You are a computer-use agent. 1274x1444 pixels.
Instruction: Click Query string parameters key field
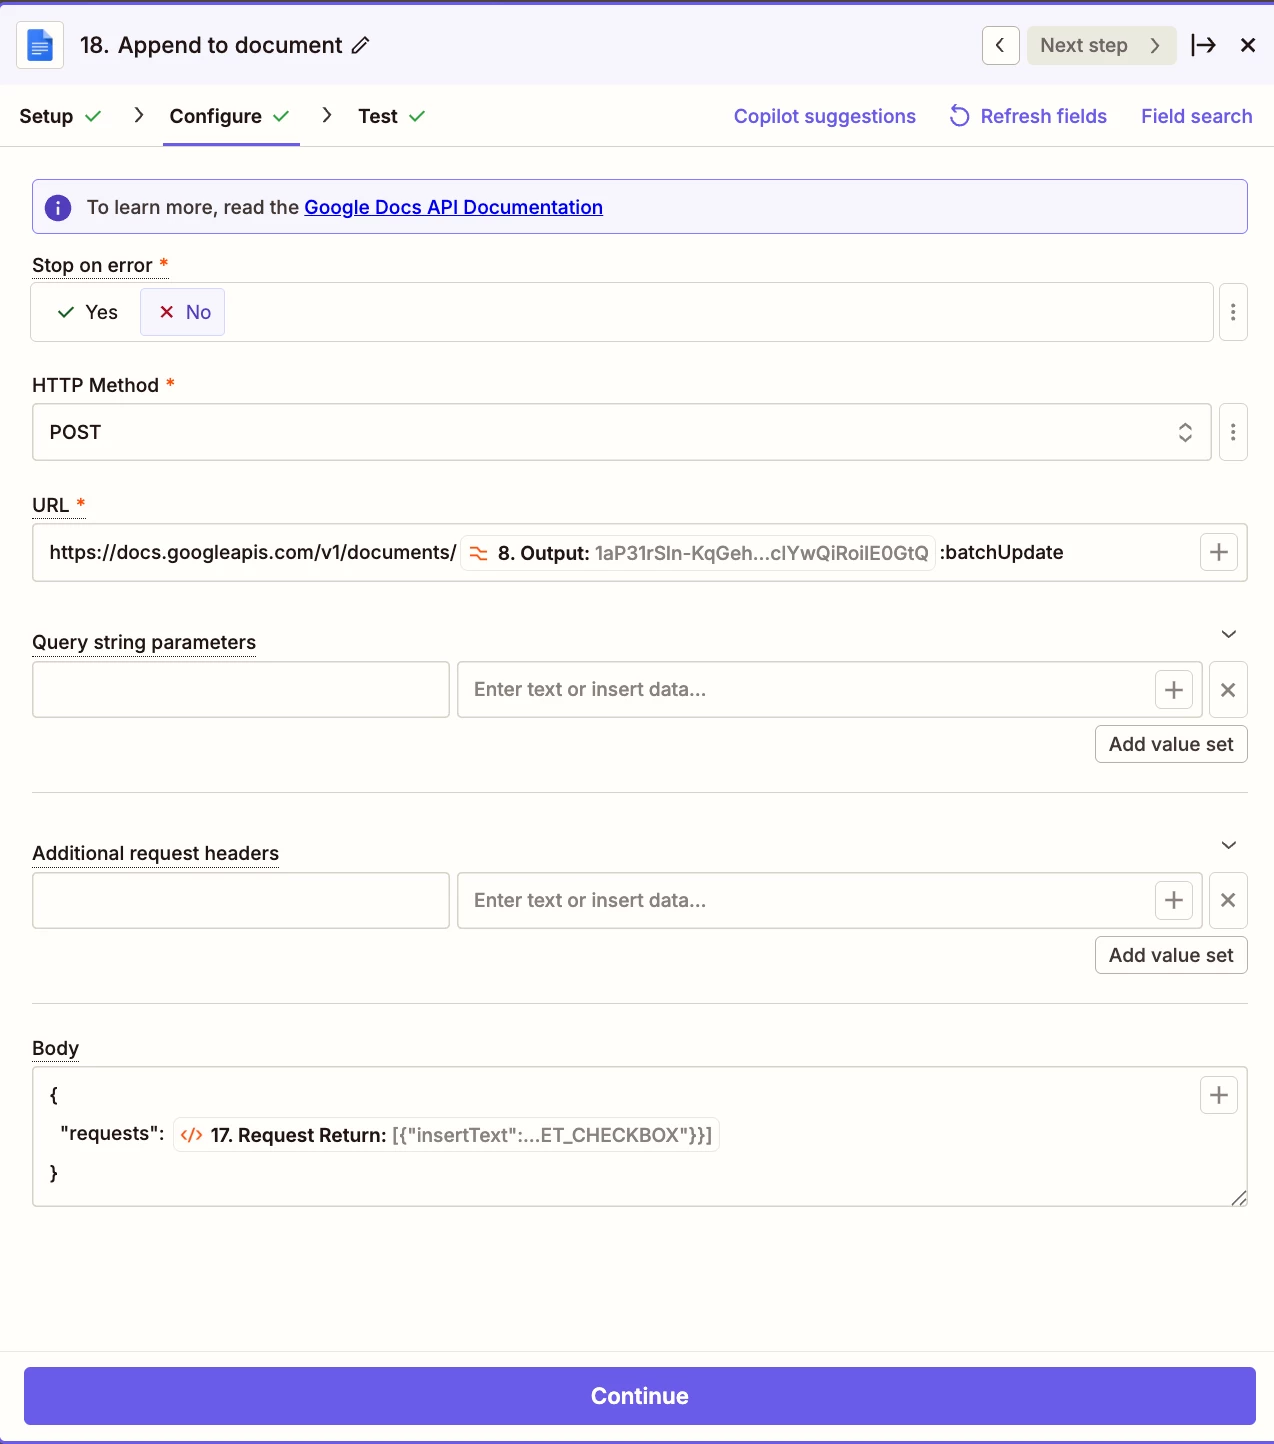coord(241,689)
